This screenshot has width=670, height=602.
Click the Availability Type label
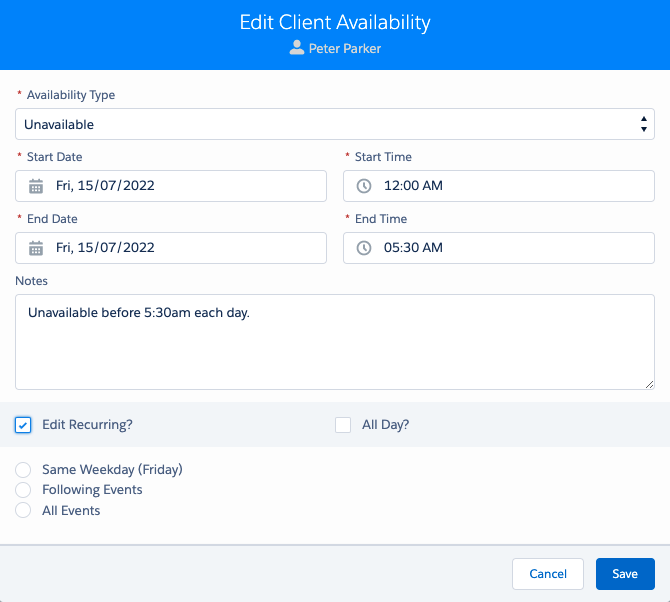coord(71,95)
